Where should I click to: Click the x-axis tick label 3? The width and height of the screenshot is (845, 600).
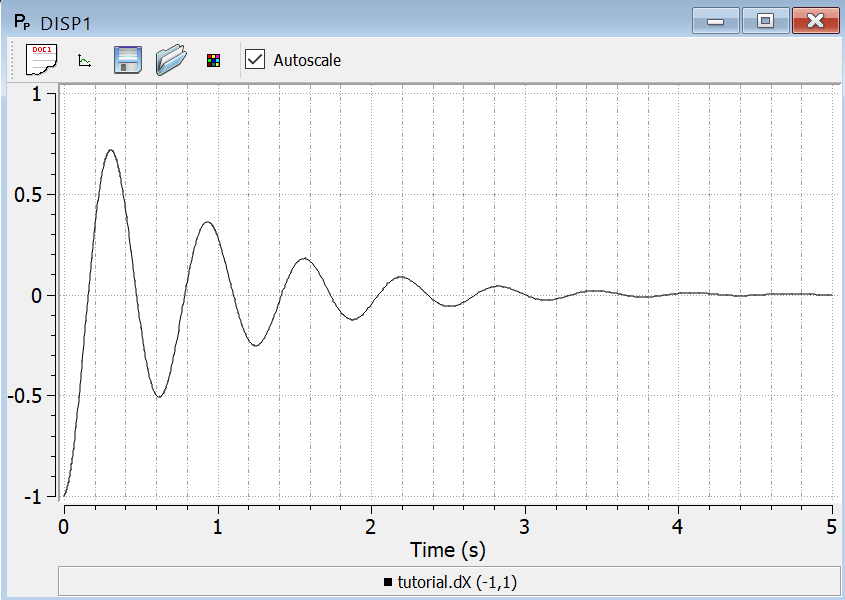click(x=524, y=527)
